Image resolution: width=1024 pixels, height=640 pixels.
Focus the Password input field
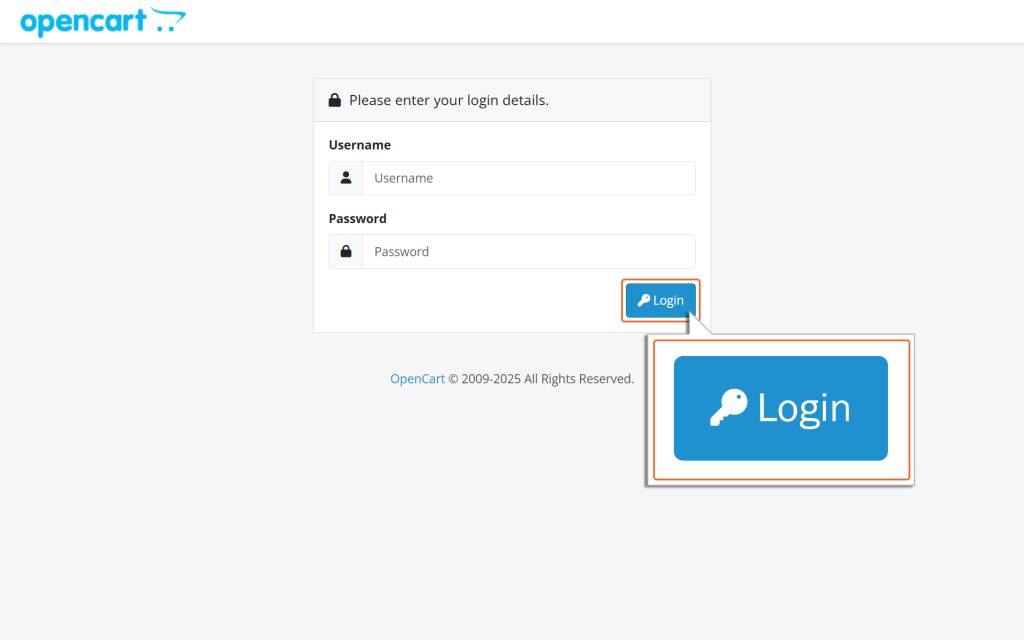pyautogui.click(x=528, y=252)
